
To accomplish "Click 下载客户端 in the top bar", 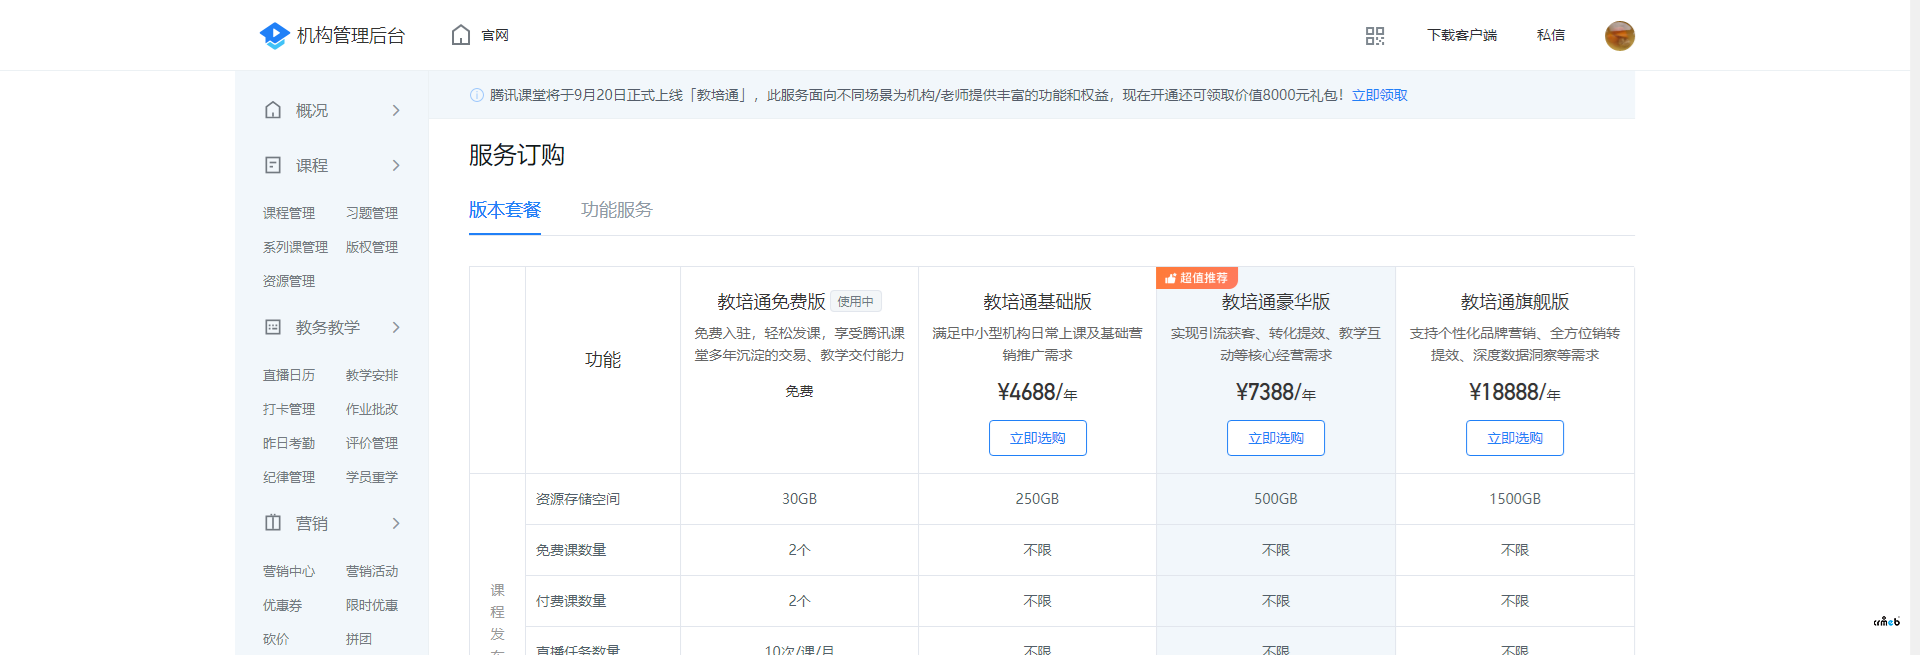I will pyautogui.click(x=1462, y=35).
